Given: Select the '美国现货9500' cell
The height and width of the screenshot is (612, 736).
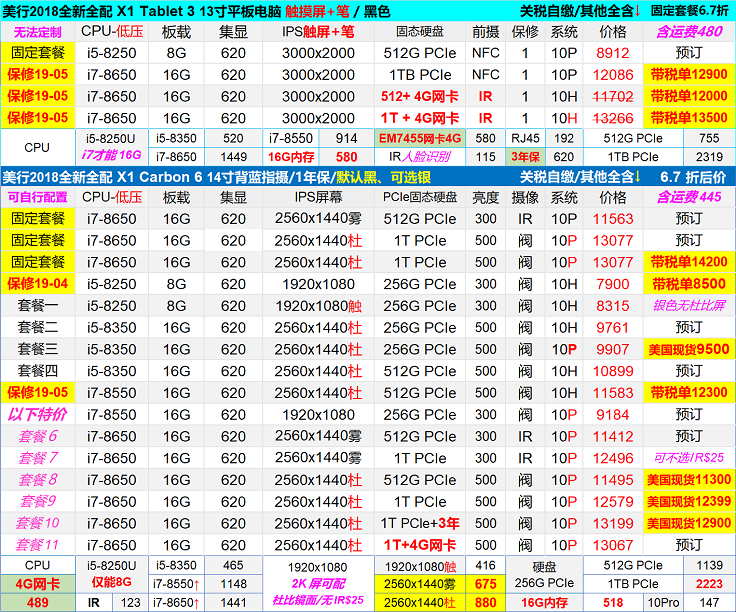Looking at the screenshot, I should [x=689, y=349].
